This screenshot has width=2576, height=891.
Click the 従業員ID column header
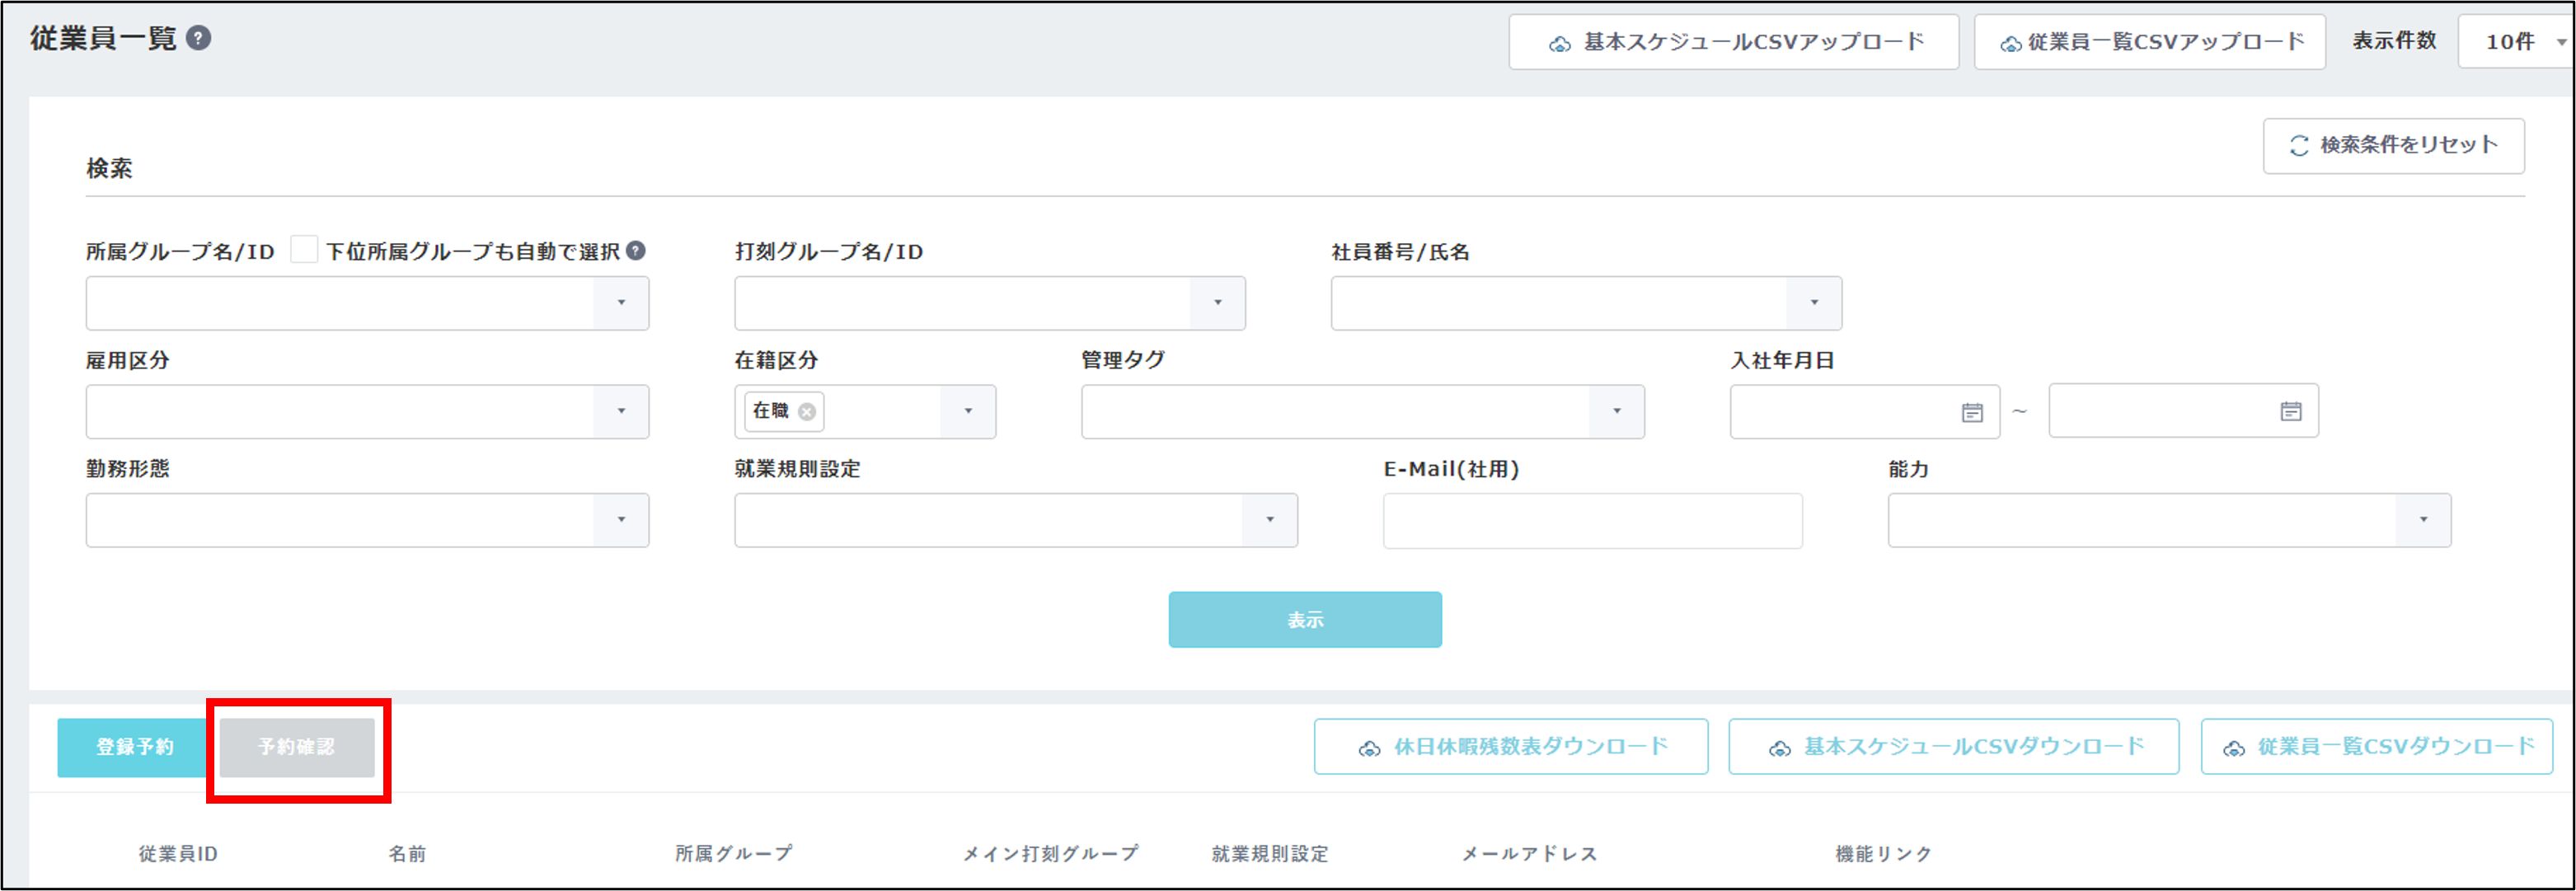pos(178,854)
